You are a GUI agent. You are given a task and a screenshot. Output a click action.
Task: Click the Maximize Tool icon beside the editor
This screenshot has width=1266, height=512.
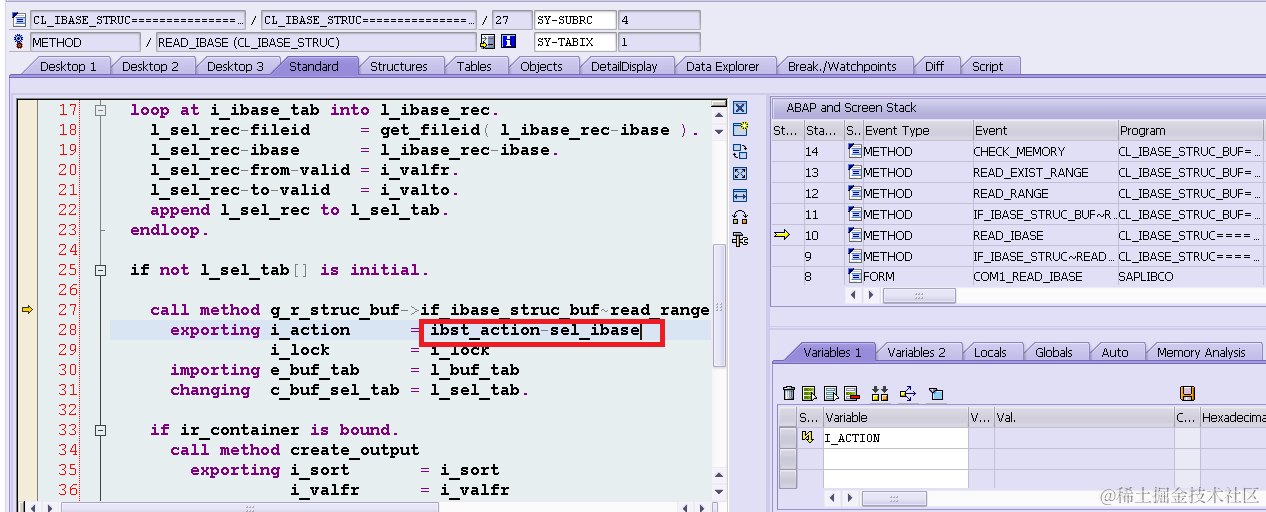tap(740, 173)
